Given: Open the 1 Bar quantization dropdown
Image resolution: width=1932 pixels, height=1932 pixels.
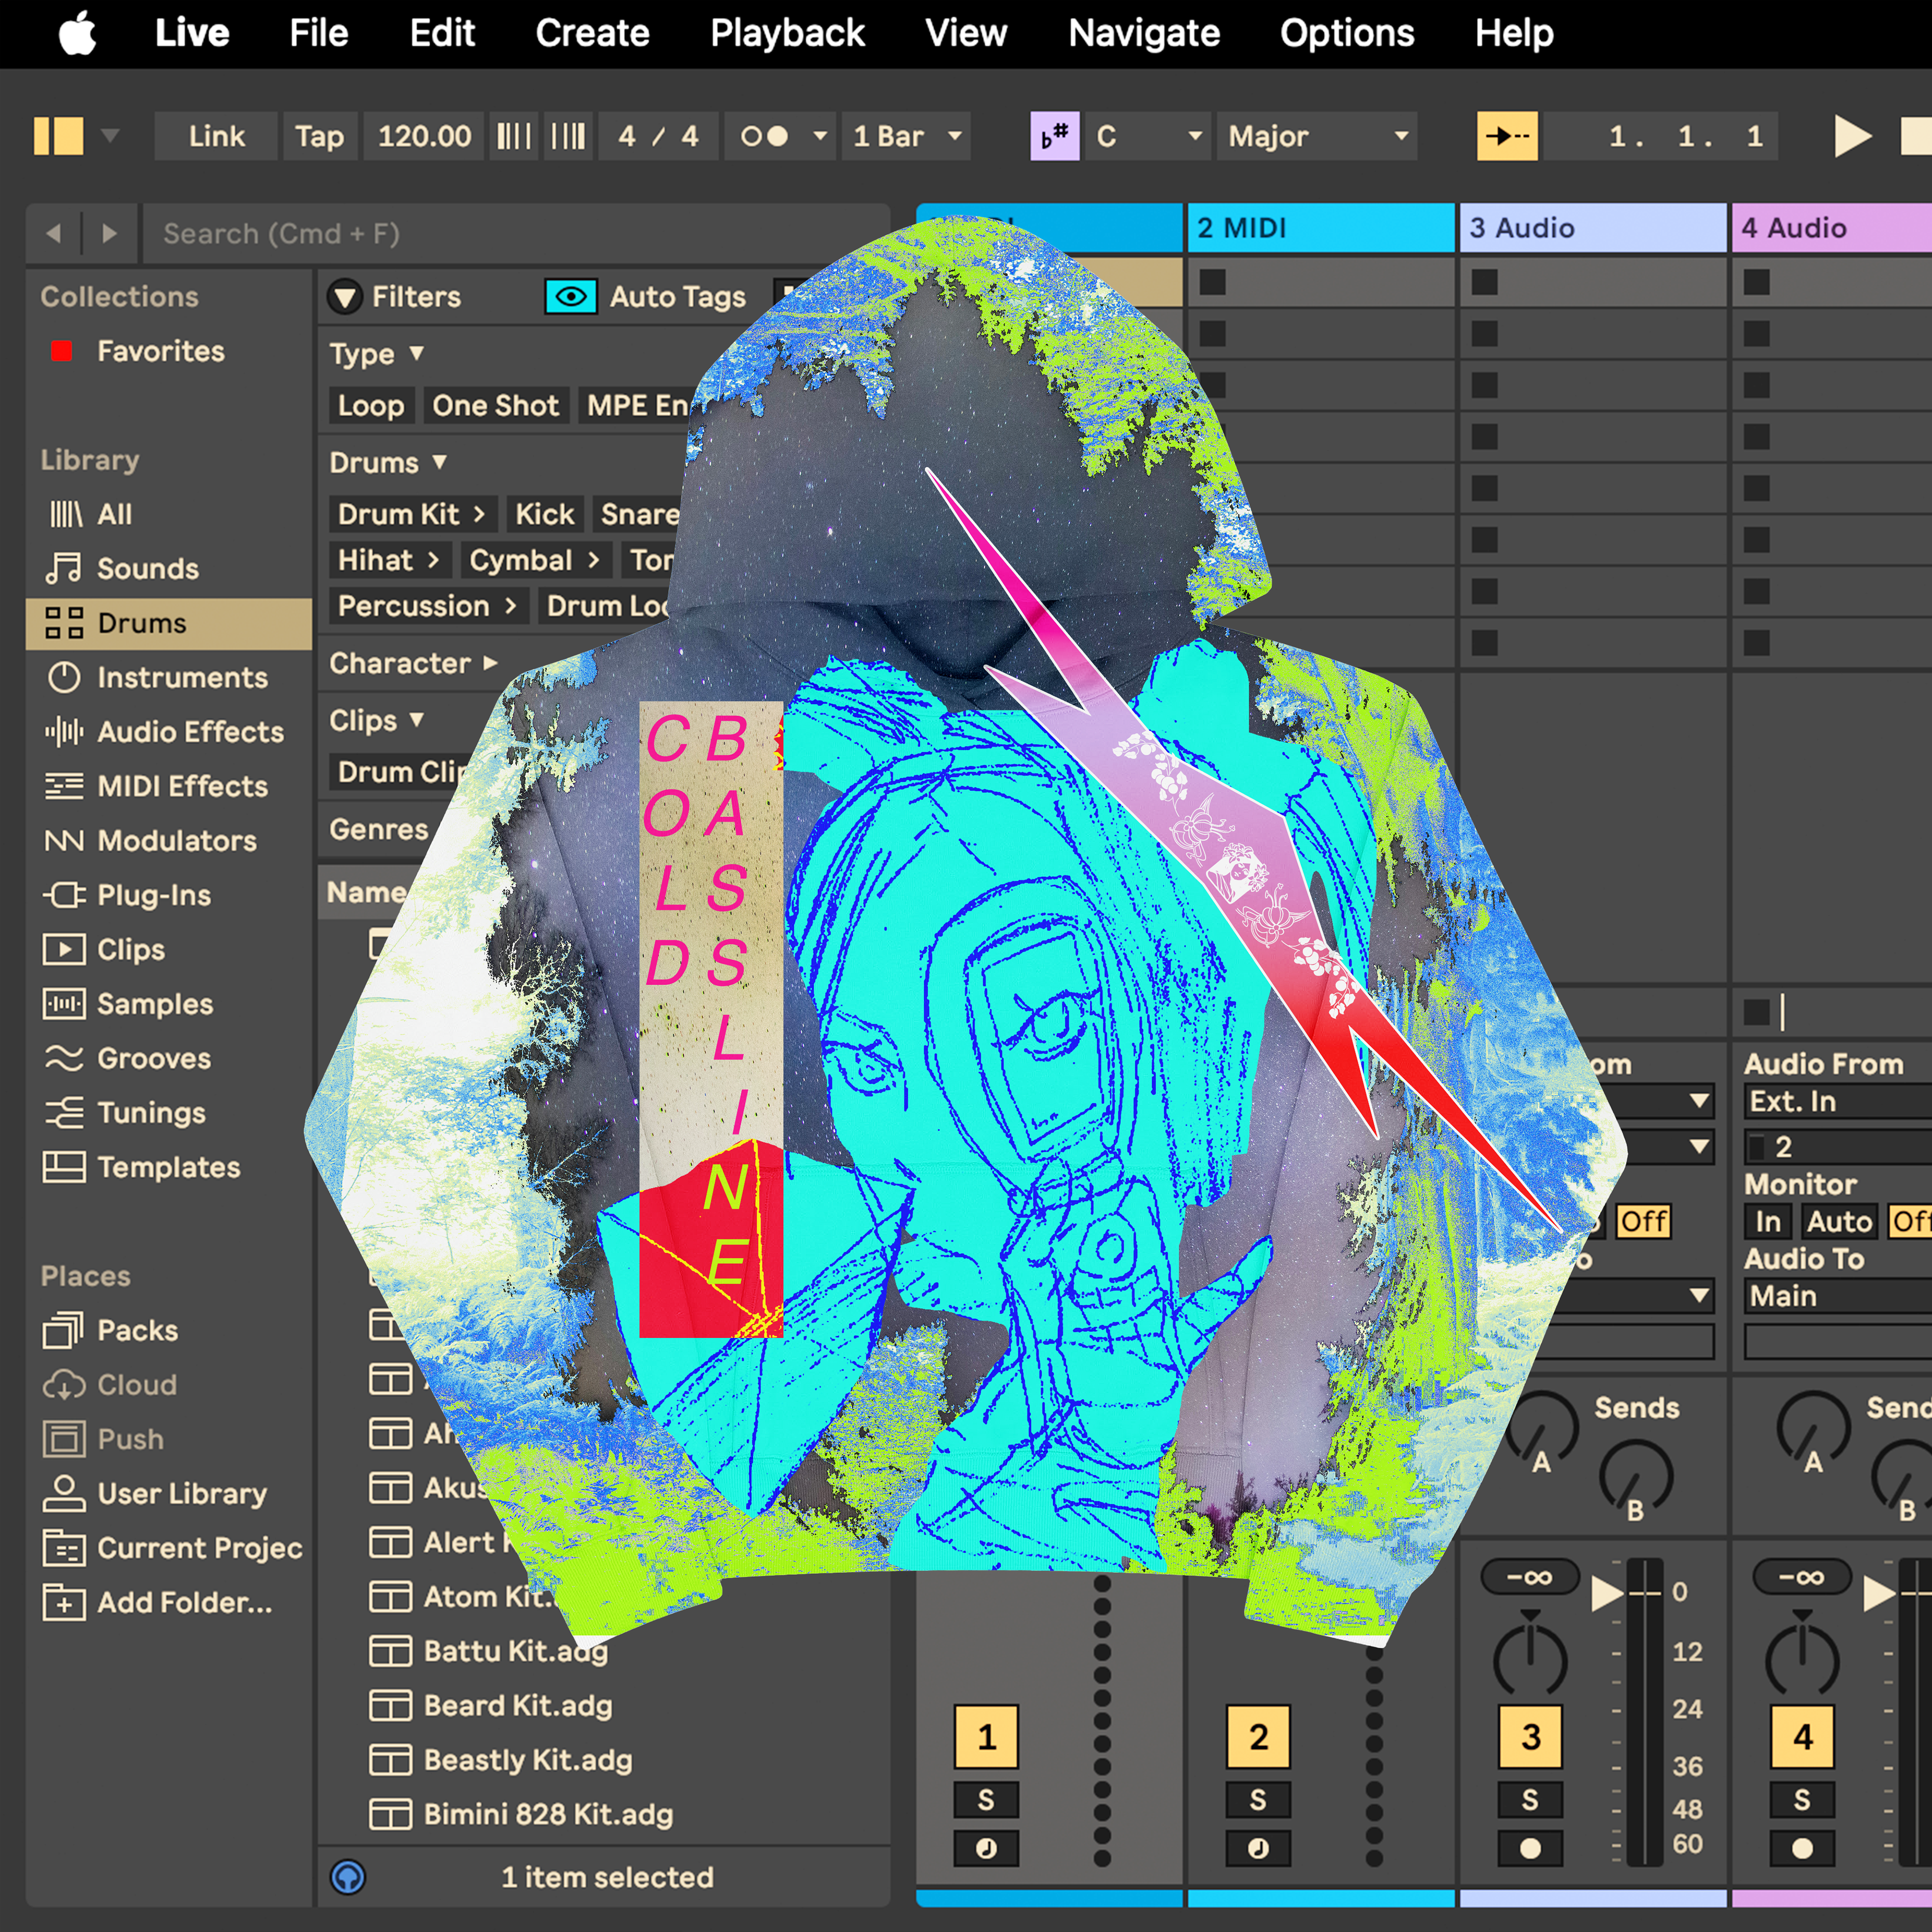Looking at the screenshot, I should [906, 136].
